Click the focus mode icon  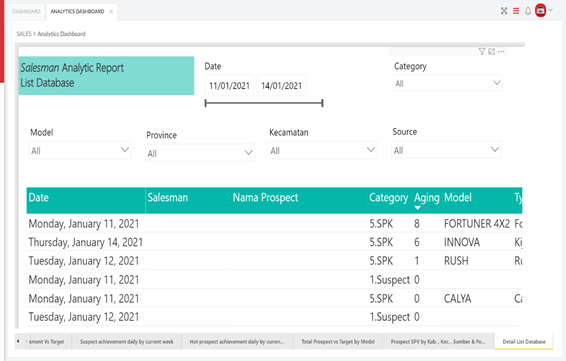pos(491,52)
